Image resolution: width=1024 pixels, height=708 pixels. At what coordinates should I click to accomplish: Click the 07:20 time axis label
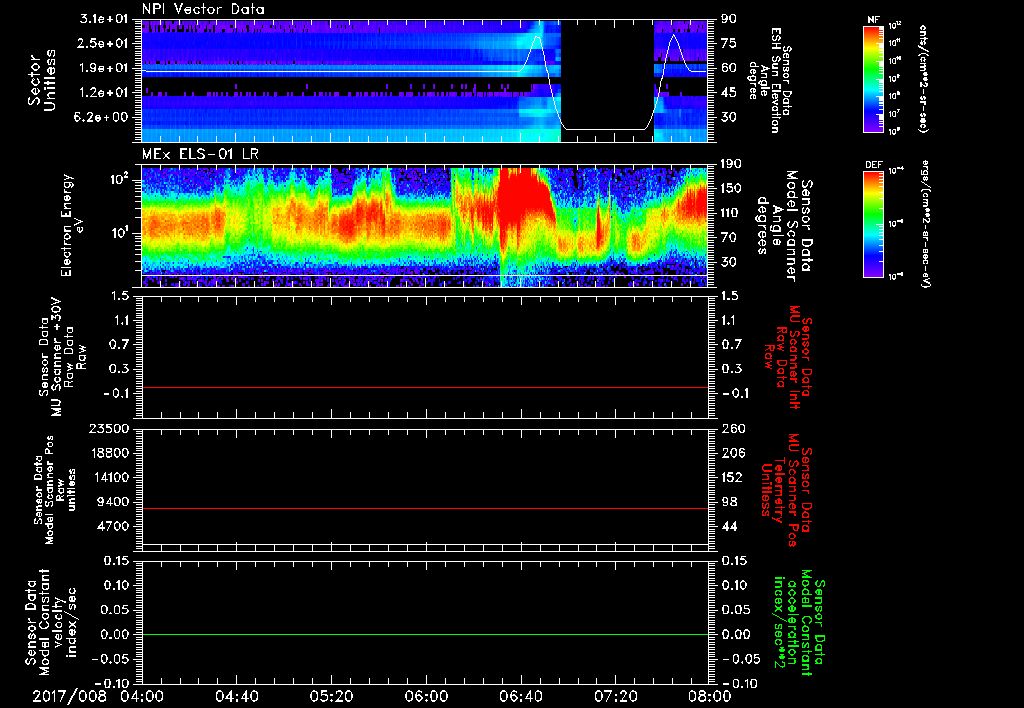616,696
